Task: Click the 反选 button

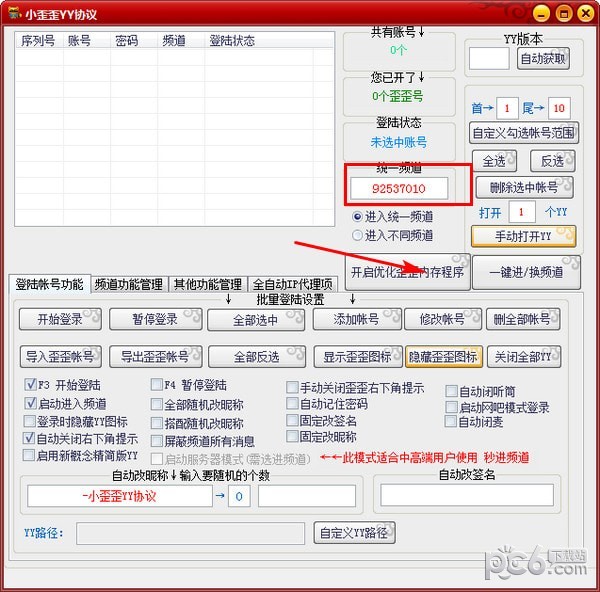Action: [553, 161]
